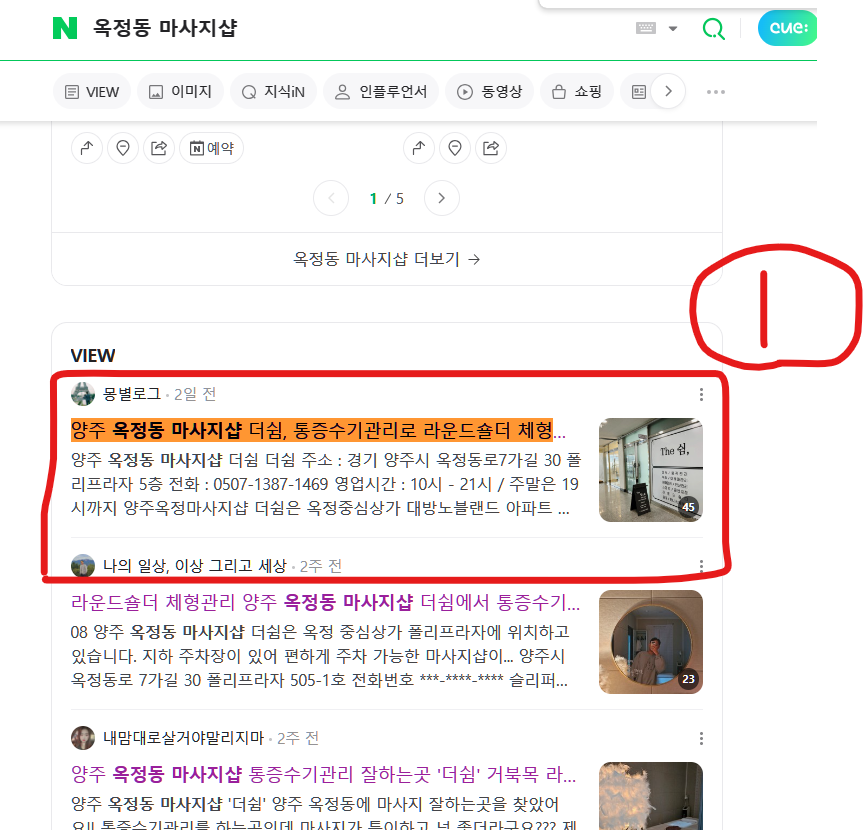Click the green Naver N logo
The height and width of the screenshot is (830, 864).
[x=65, y=28]
